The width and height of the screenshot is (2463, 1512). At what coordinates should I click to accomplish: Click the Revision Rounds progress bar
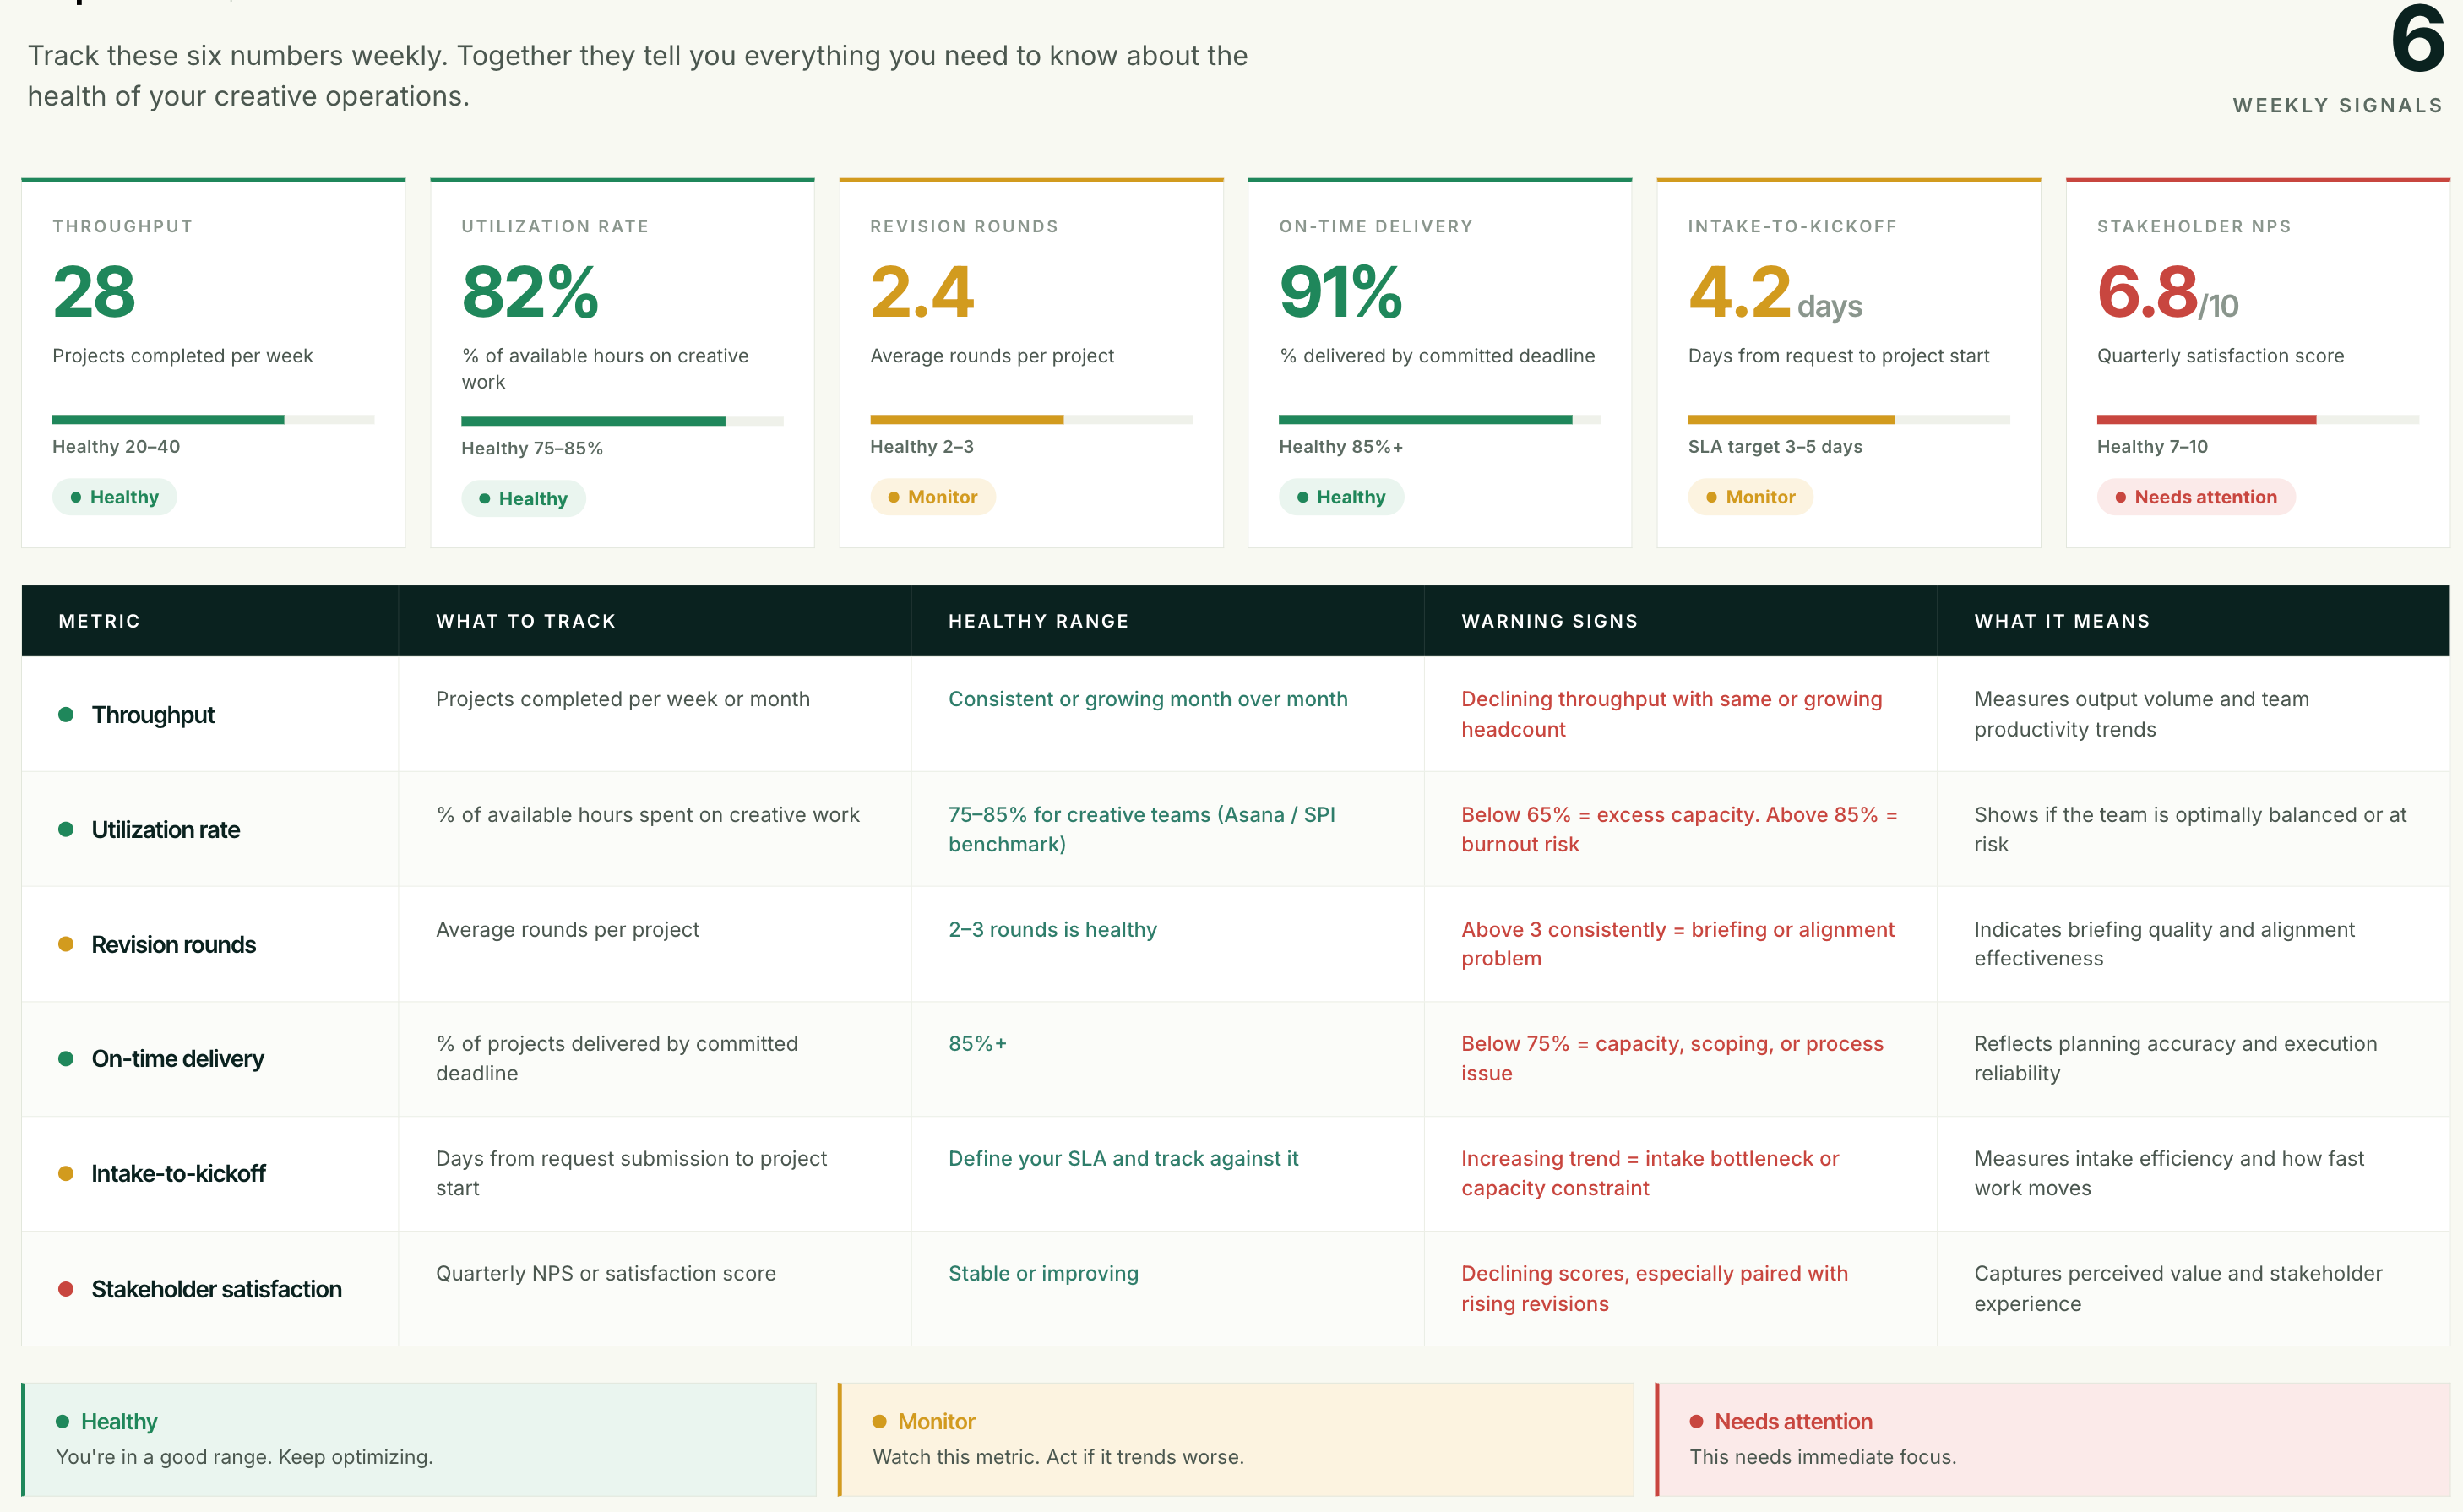click(1031, 419)
